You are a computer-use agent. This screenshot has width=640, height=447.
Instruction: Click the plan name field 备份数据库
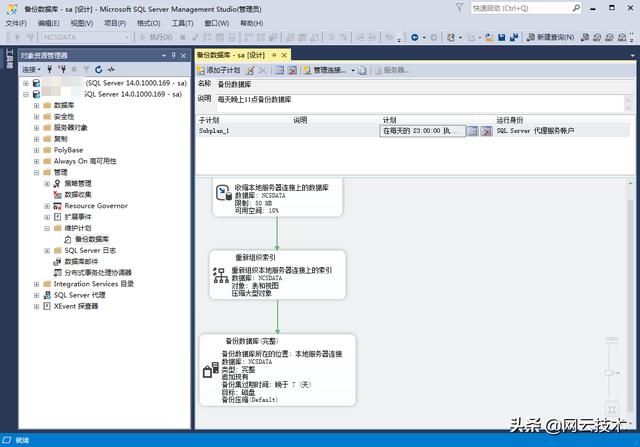424,85
